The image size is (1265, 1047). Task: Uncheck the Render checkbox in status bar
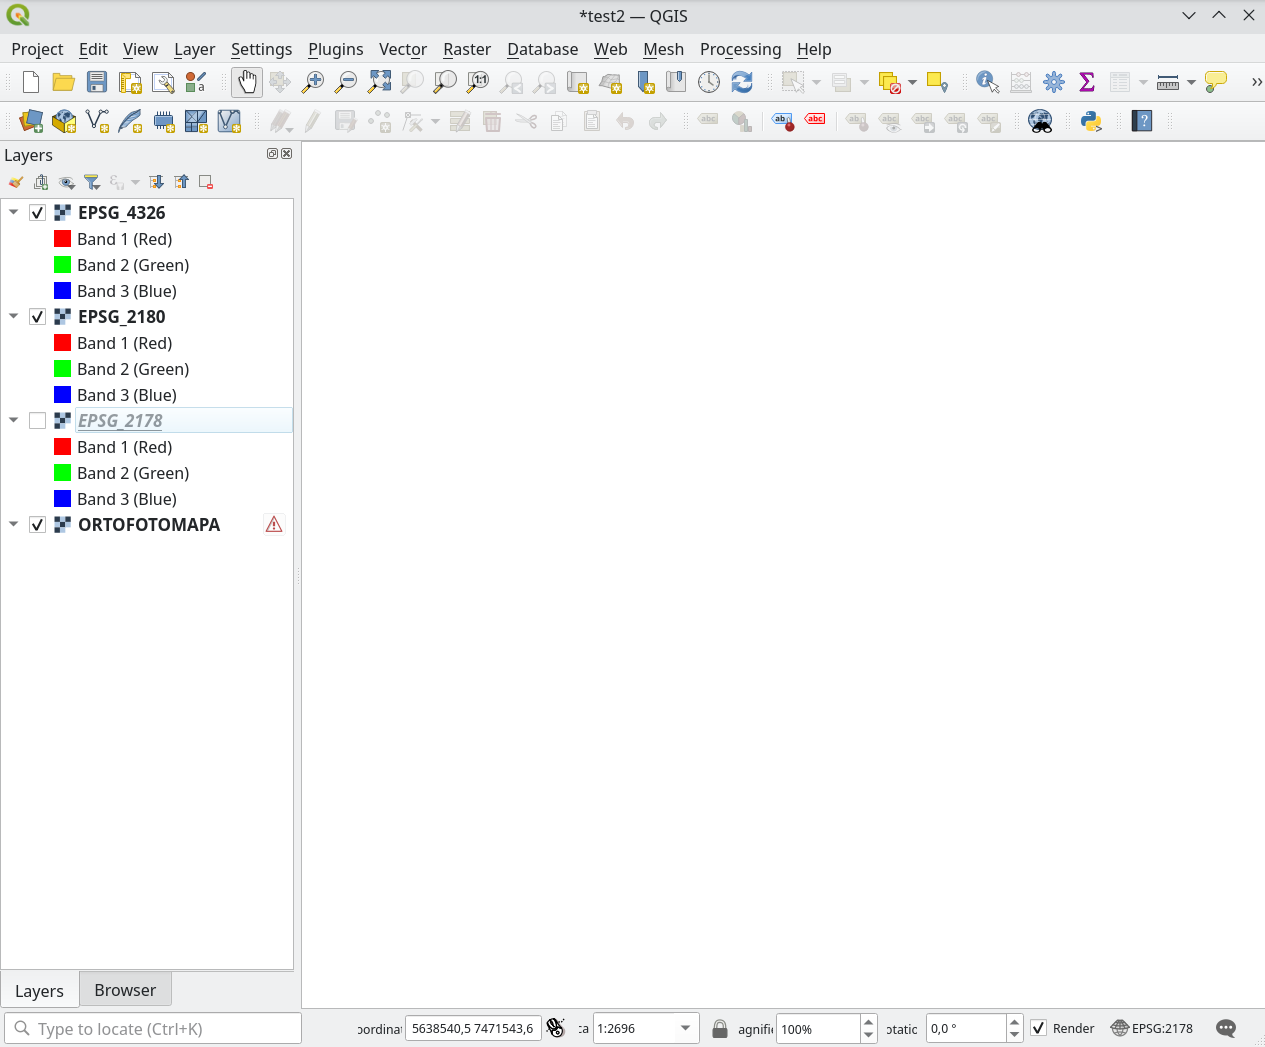(1038, 1028)
